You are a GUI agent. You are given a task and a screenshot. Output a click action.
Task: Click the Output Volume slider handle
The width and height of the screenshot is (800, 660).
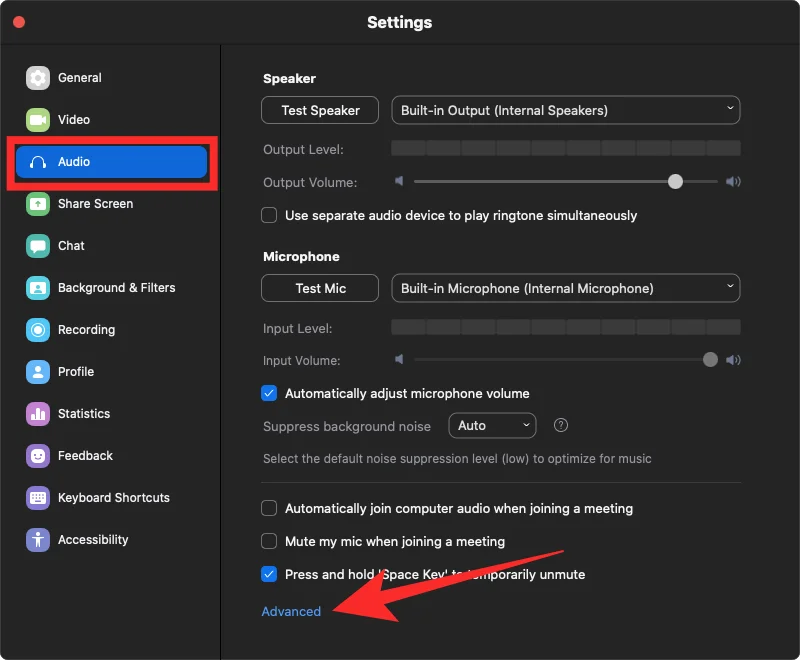tap(676, 182)
